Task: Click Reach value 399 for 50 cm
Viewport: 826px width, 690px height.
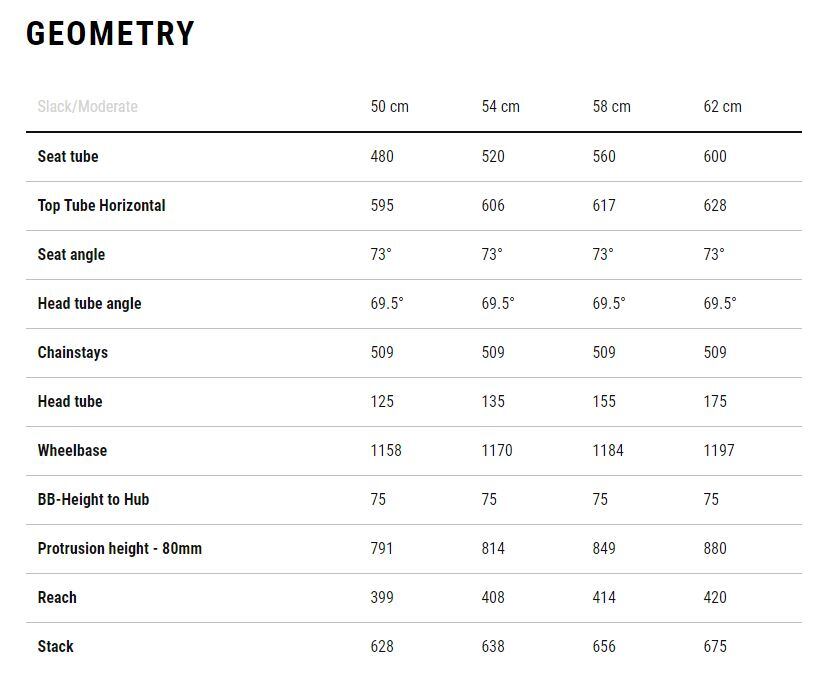Action: [382, 598]
